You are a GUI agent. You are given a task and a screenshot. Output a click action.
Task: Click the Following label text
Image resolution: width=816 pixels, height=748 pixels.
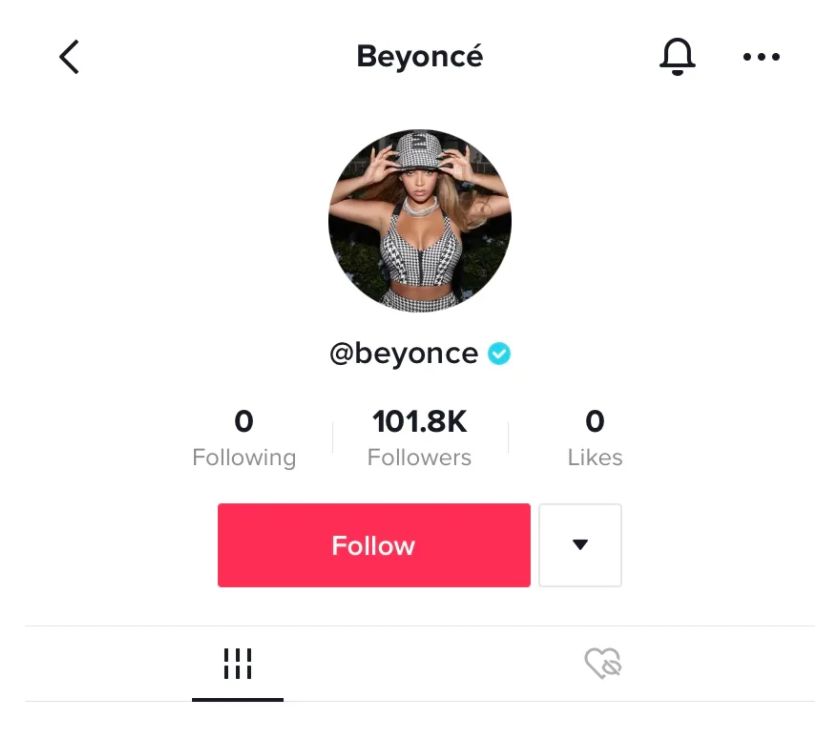[x=245, y=457]
